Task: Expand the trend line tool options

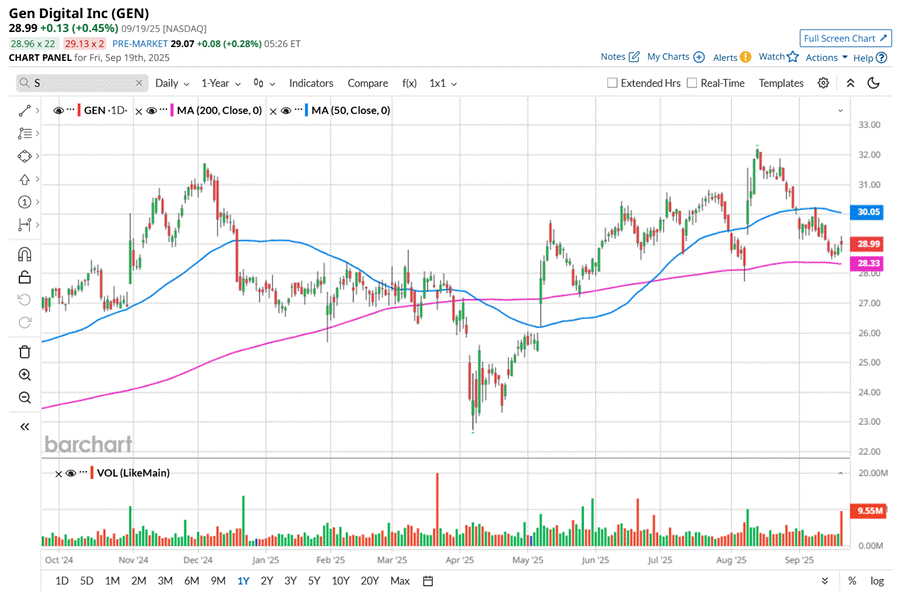Action: click(x=37, y=111)
